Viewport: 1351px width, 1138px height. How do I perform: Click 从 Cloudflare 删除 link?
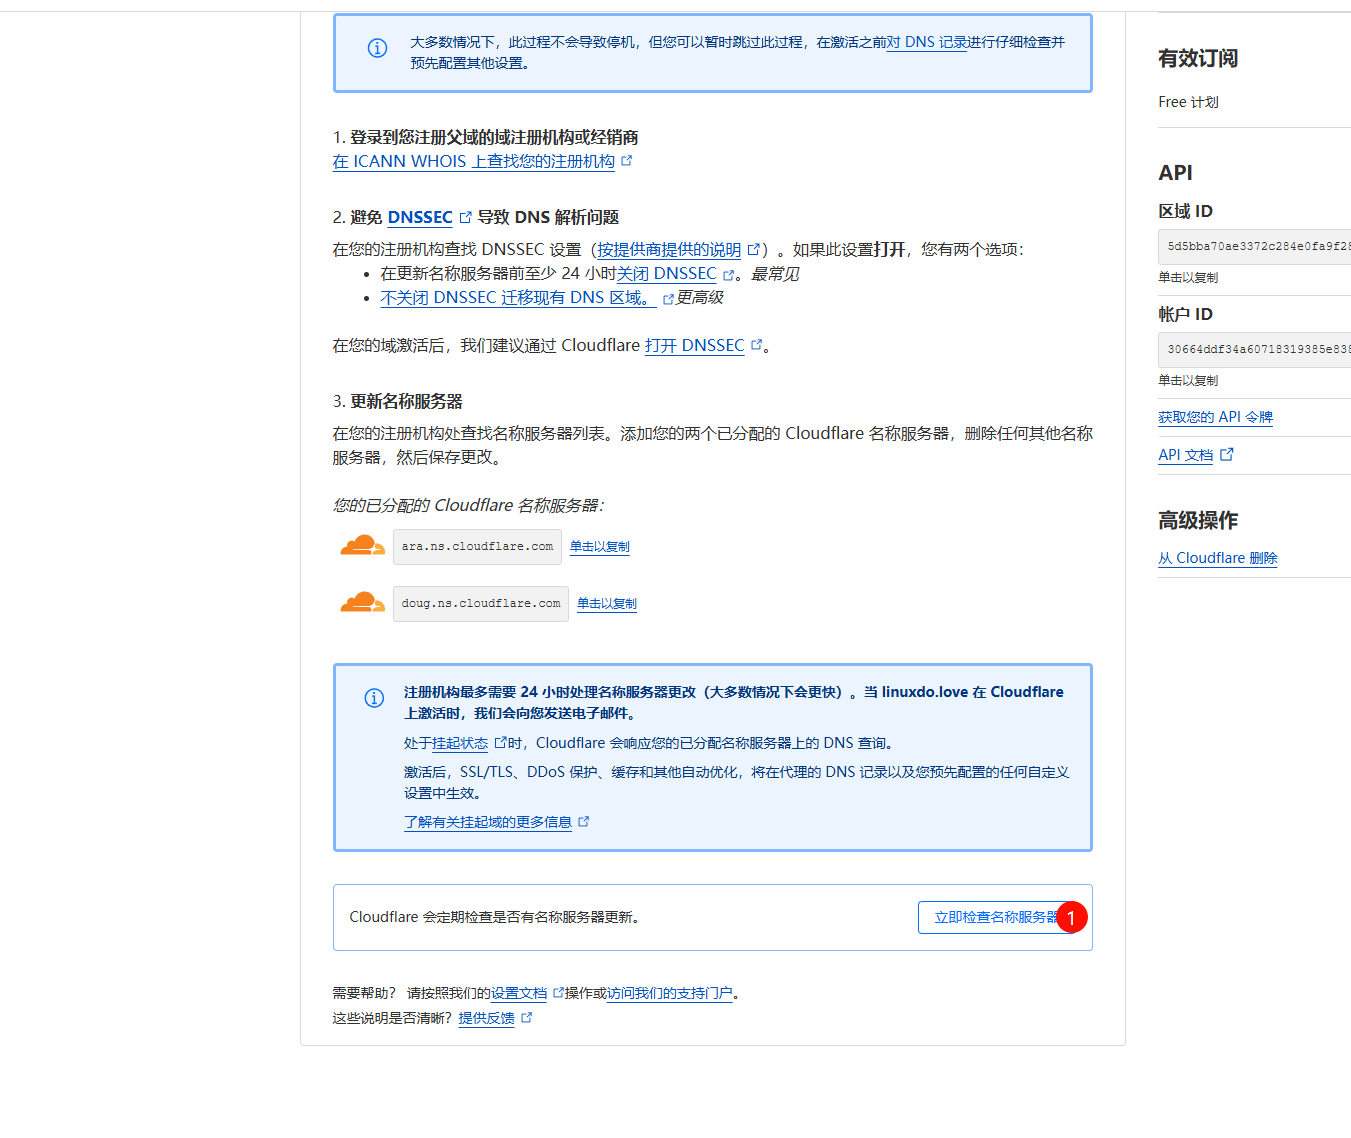(1218, 558)
